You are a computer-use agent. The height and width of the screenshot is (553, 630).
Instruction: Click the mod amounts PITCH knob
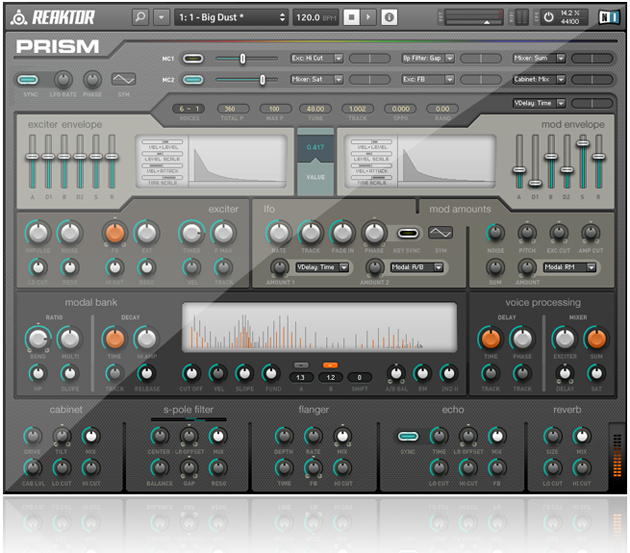coord(527,232)
